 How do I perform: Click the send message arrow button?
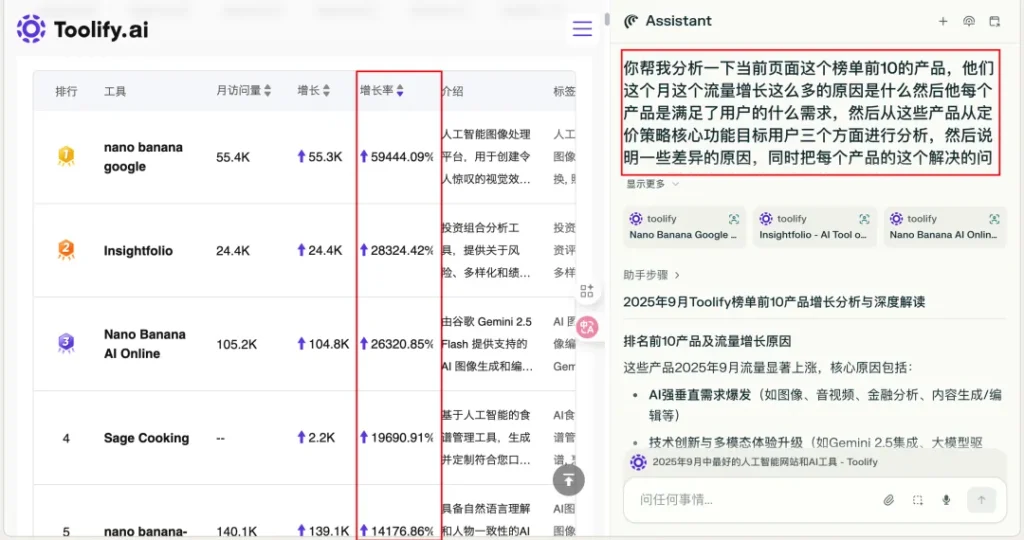click(981, 500)
